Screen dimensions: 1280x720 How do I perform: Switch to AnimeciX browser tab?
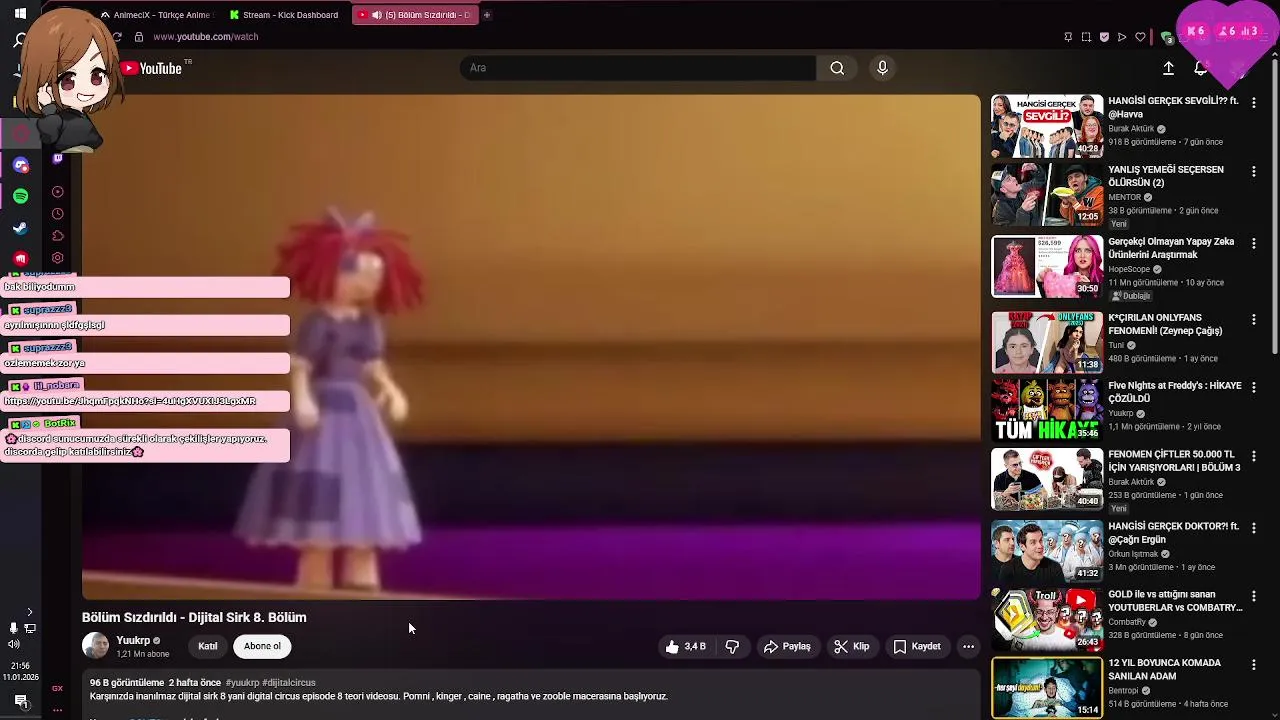tap(156, 15)
